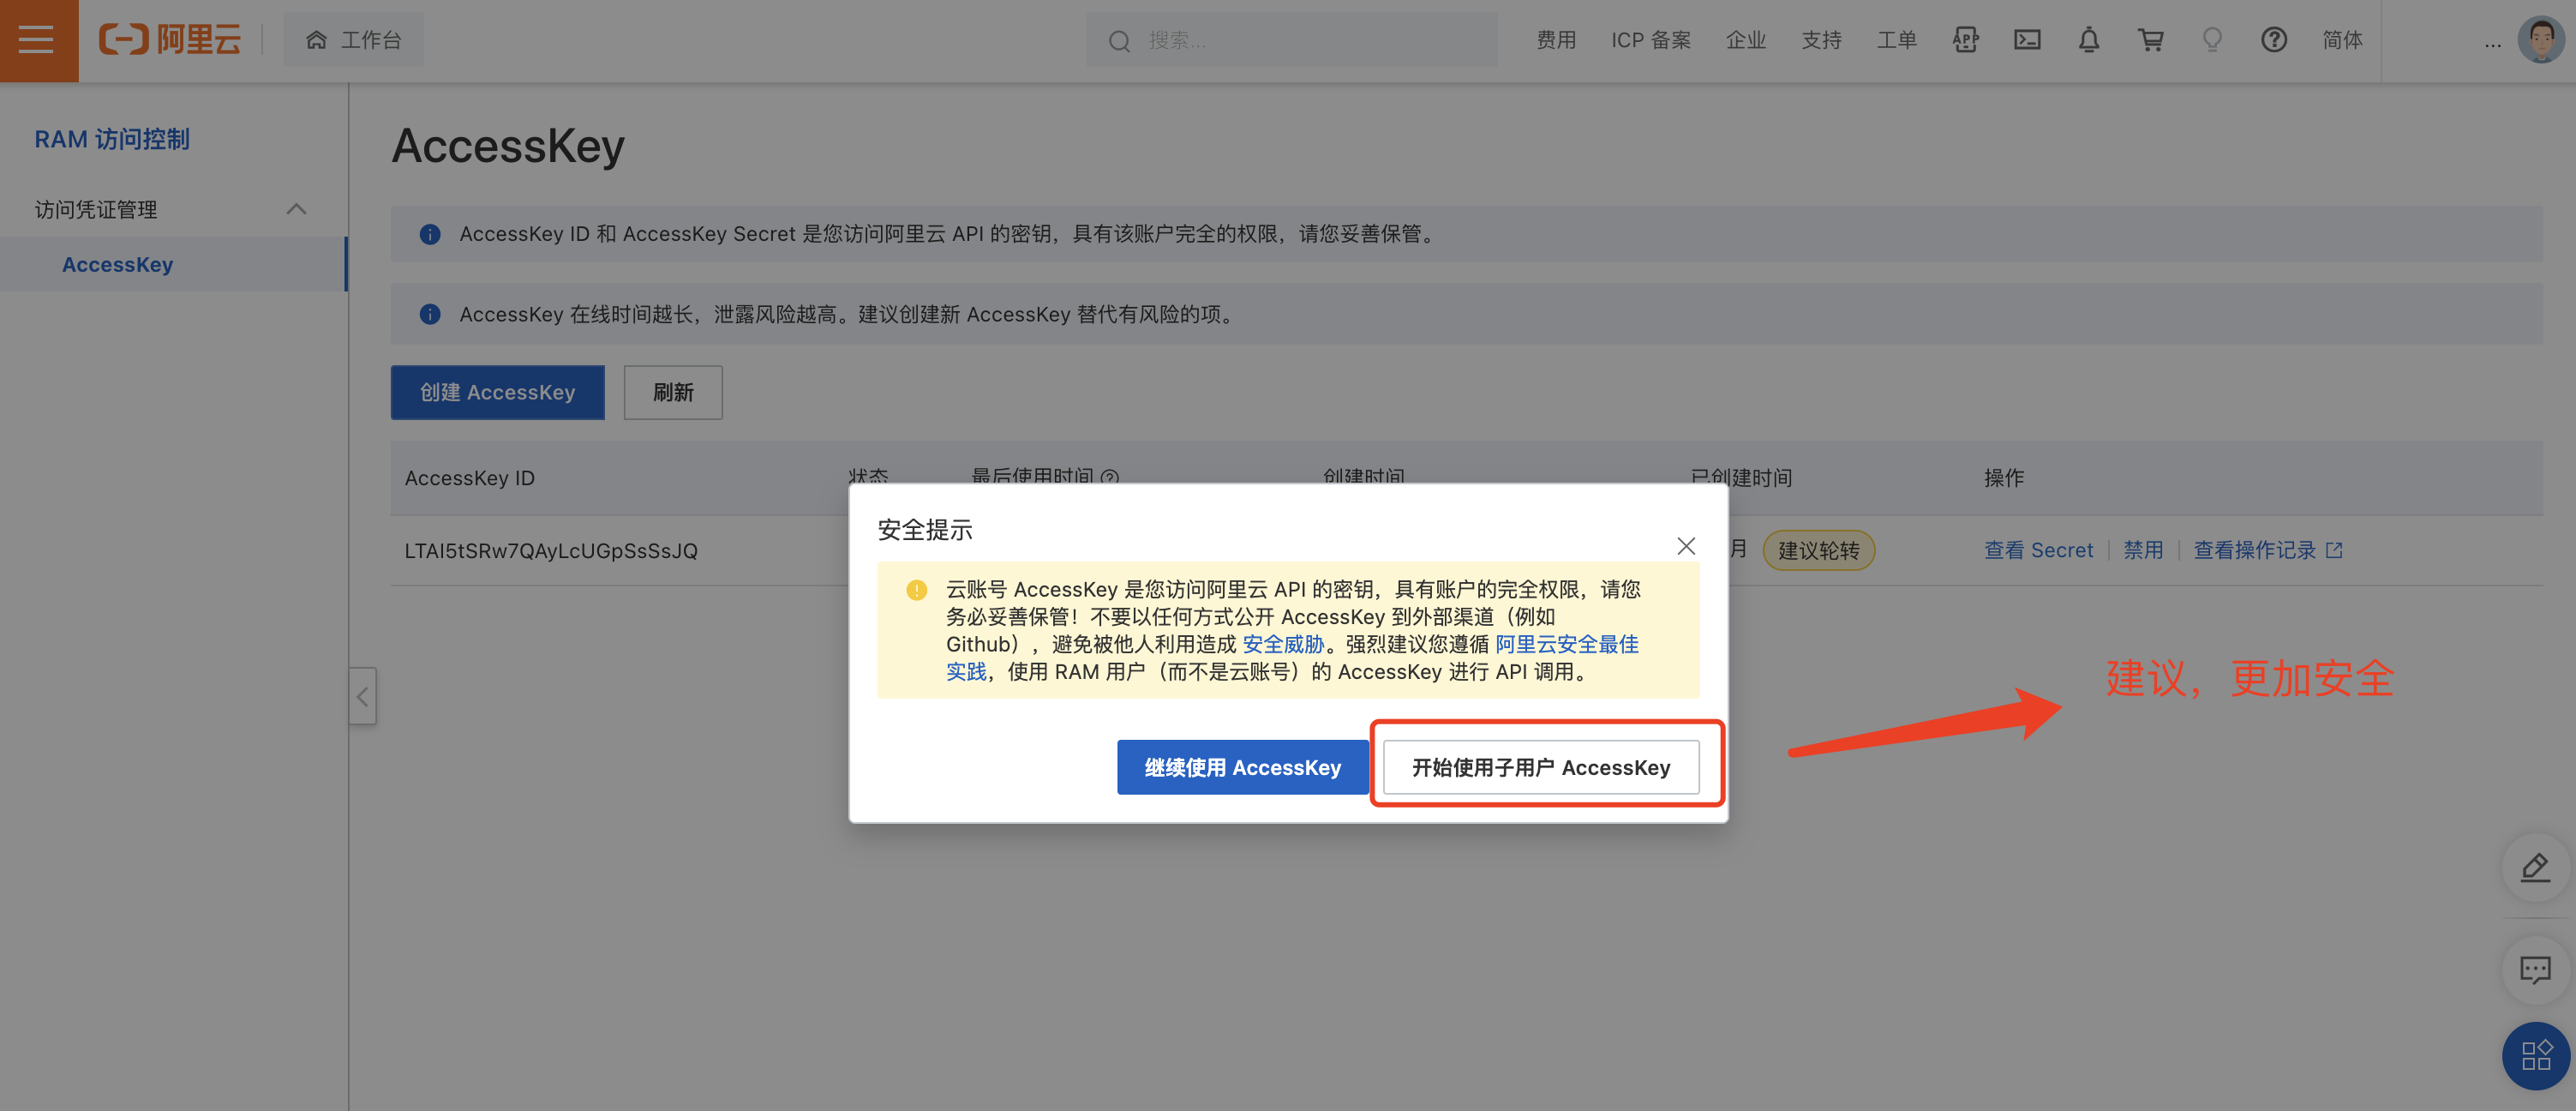
Task: Open the shopping cart
Action: coord(2150,40)
